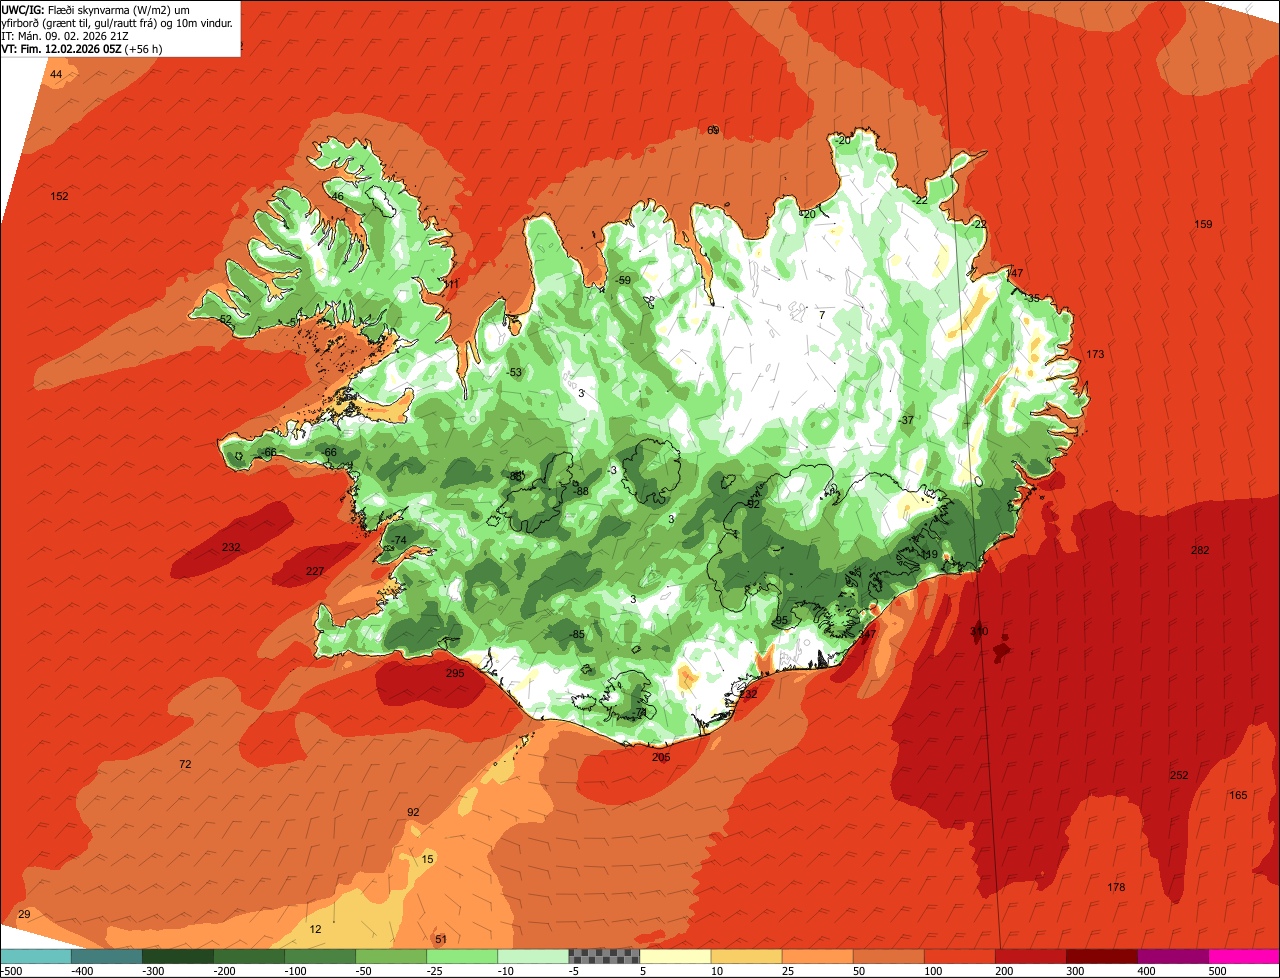The width and height of the screenshot is (1280, 978).
Task: Select the map value -53 on land
Action: pos(514,372)
